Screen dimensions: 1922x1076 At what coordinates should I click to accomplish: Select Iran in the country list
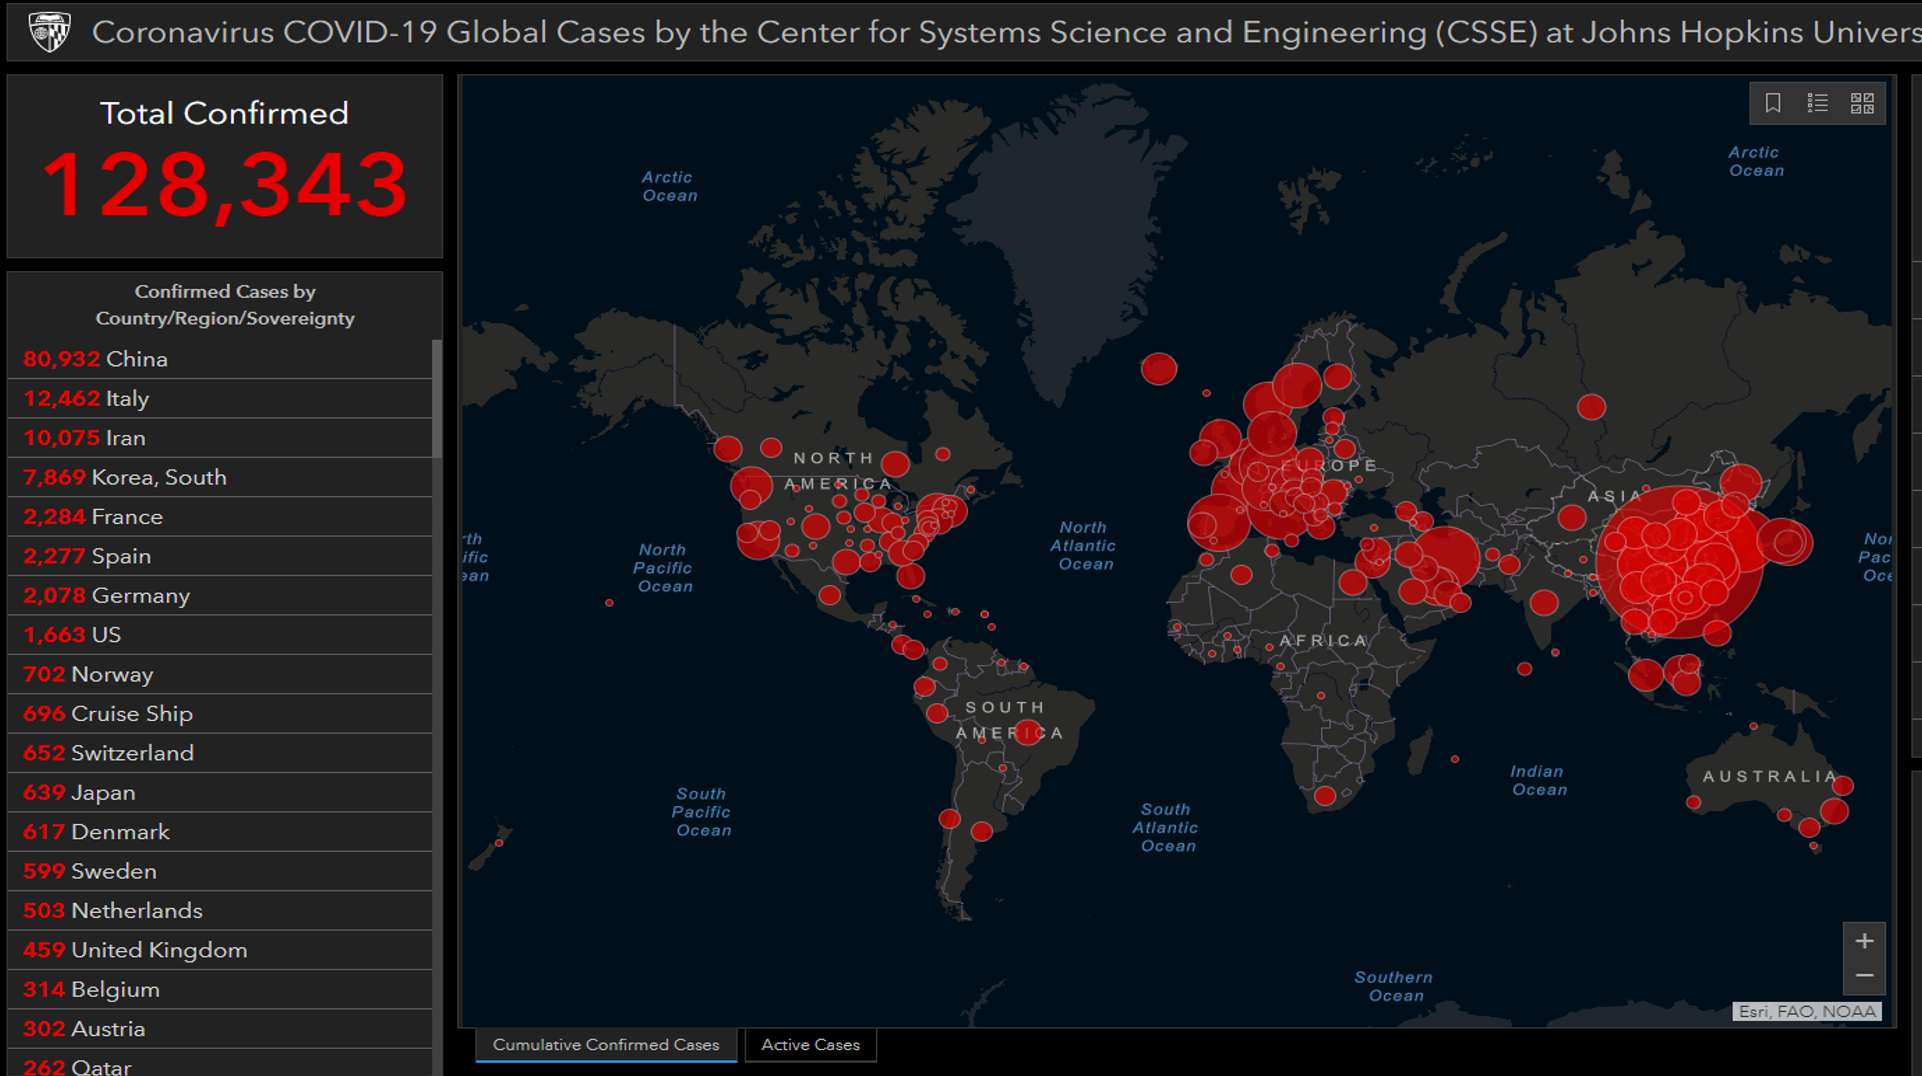pos(220,438)
